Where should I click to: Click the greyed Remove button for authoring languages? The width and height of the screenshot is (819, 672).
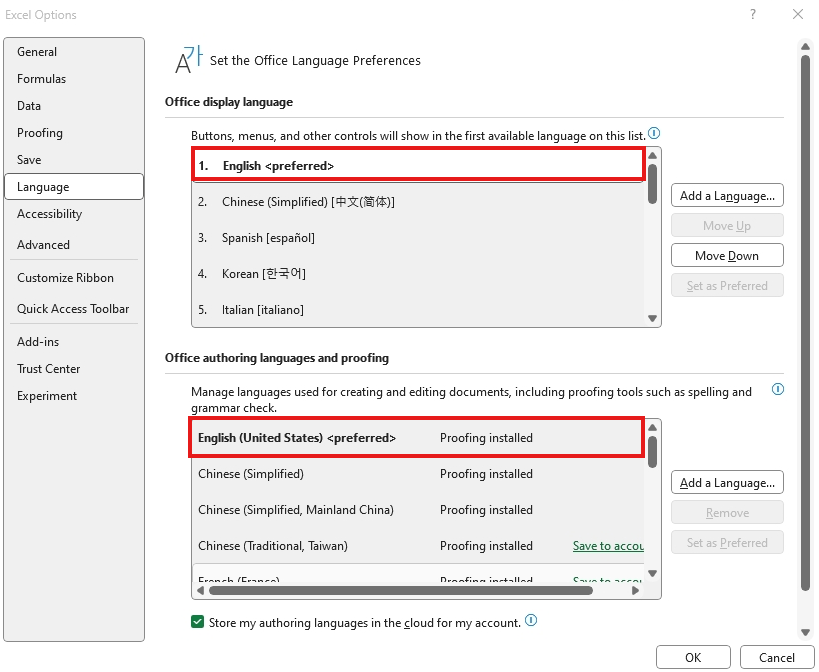(x=727, y=512)
